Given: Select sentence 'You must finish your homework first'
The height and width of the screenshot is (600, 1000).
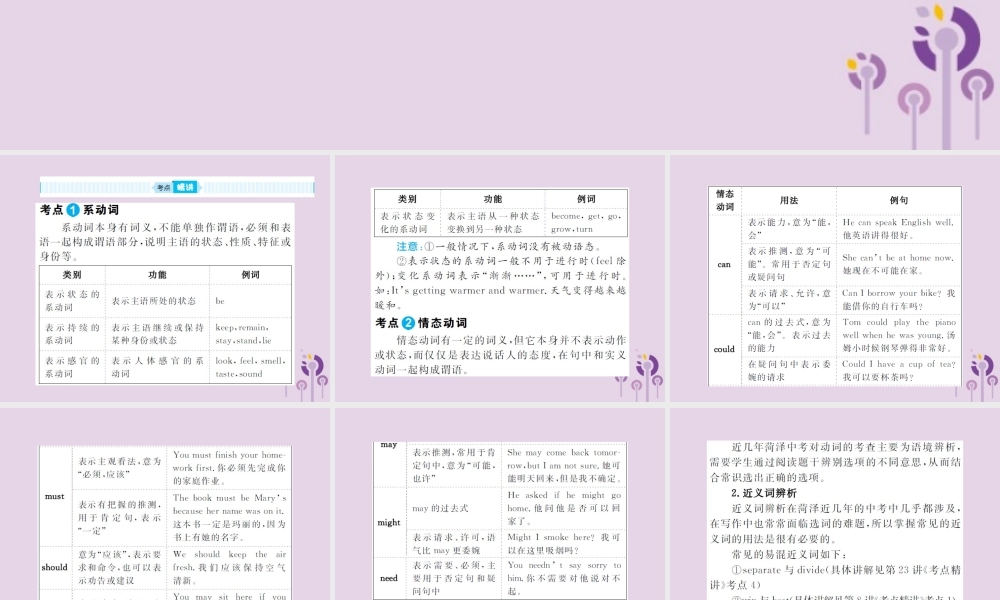Looking at the screenshot, I should [228, 461].
